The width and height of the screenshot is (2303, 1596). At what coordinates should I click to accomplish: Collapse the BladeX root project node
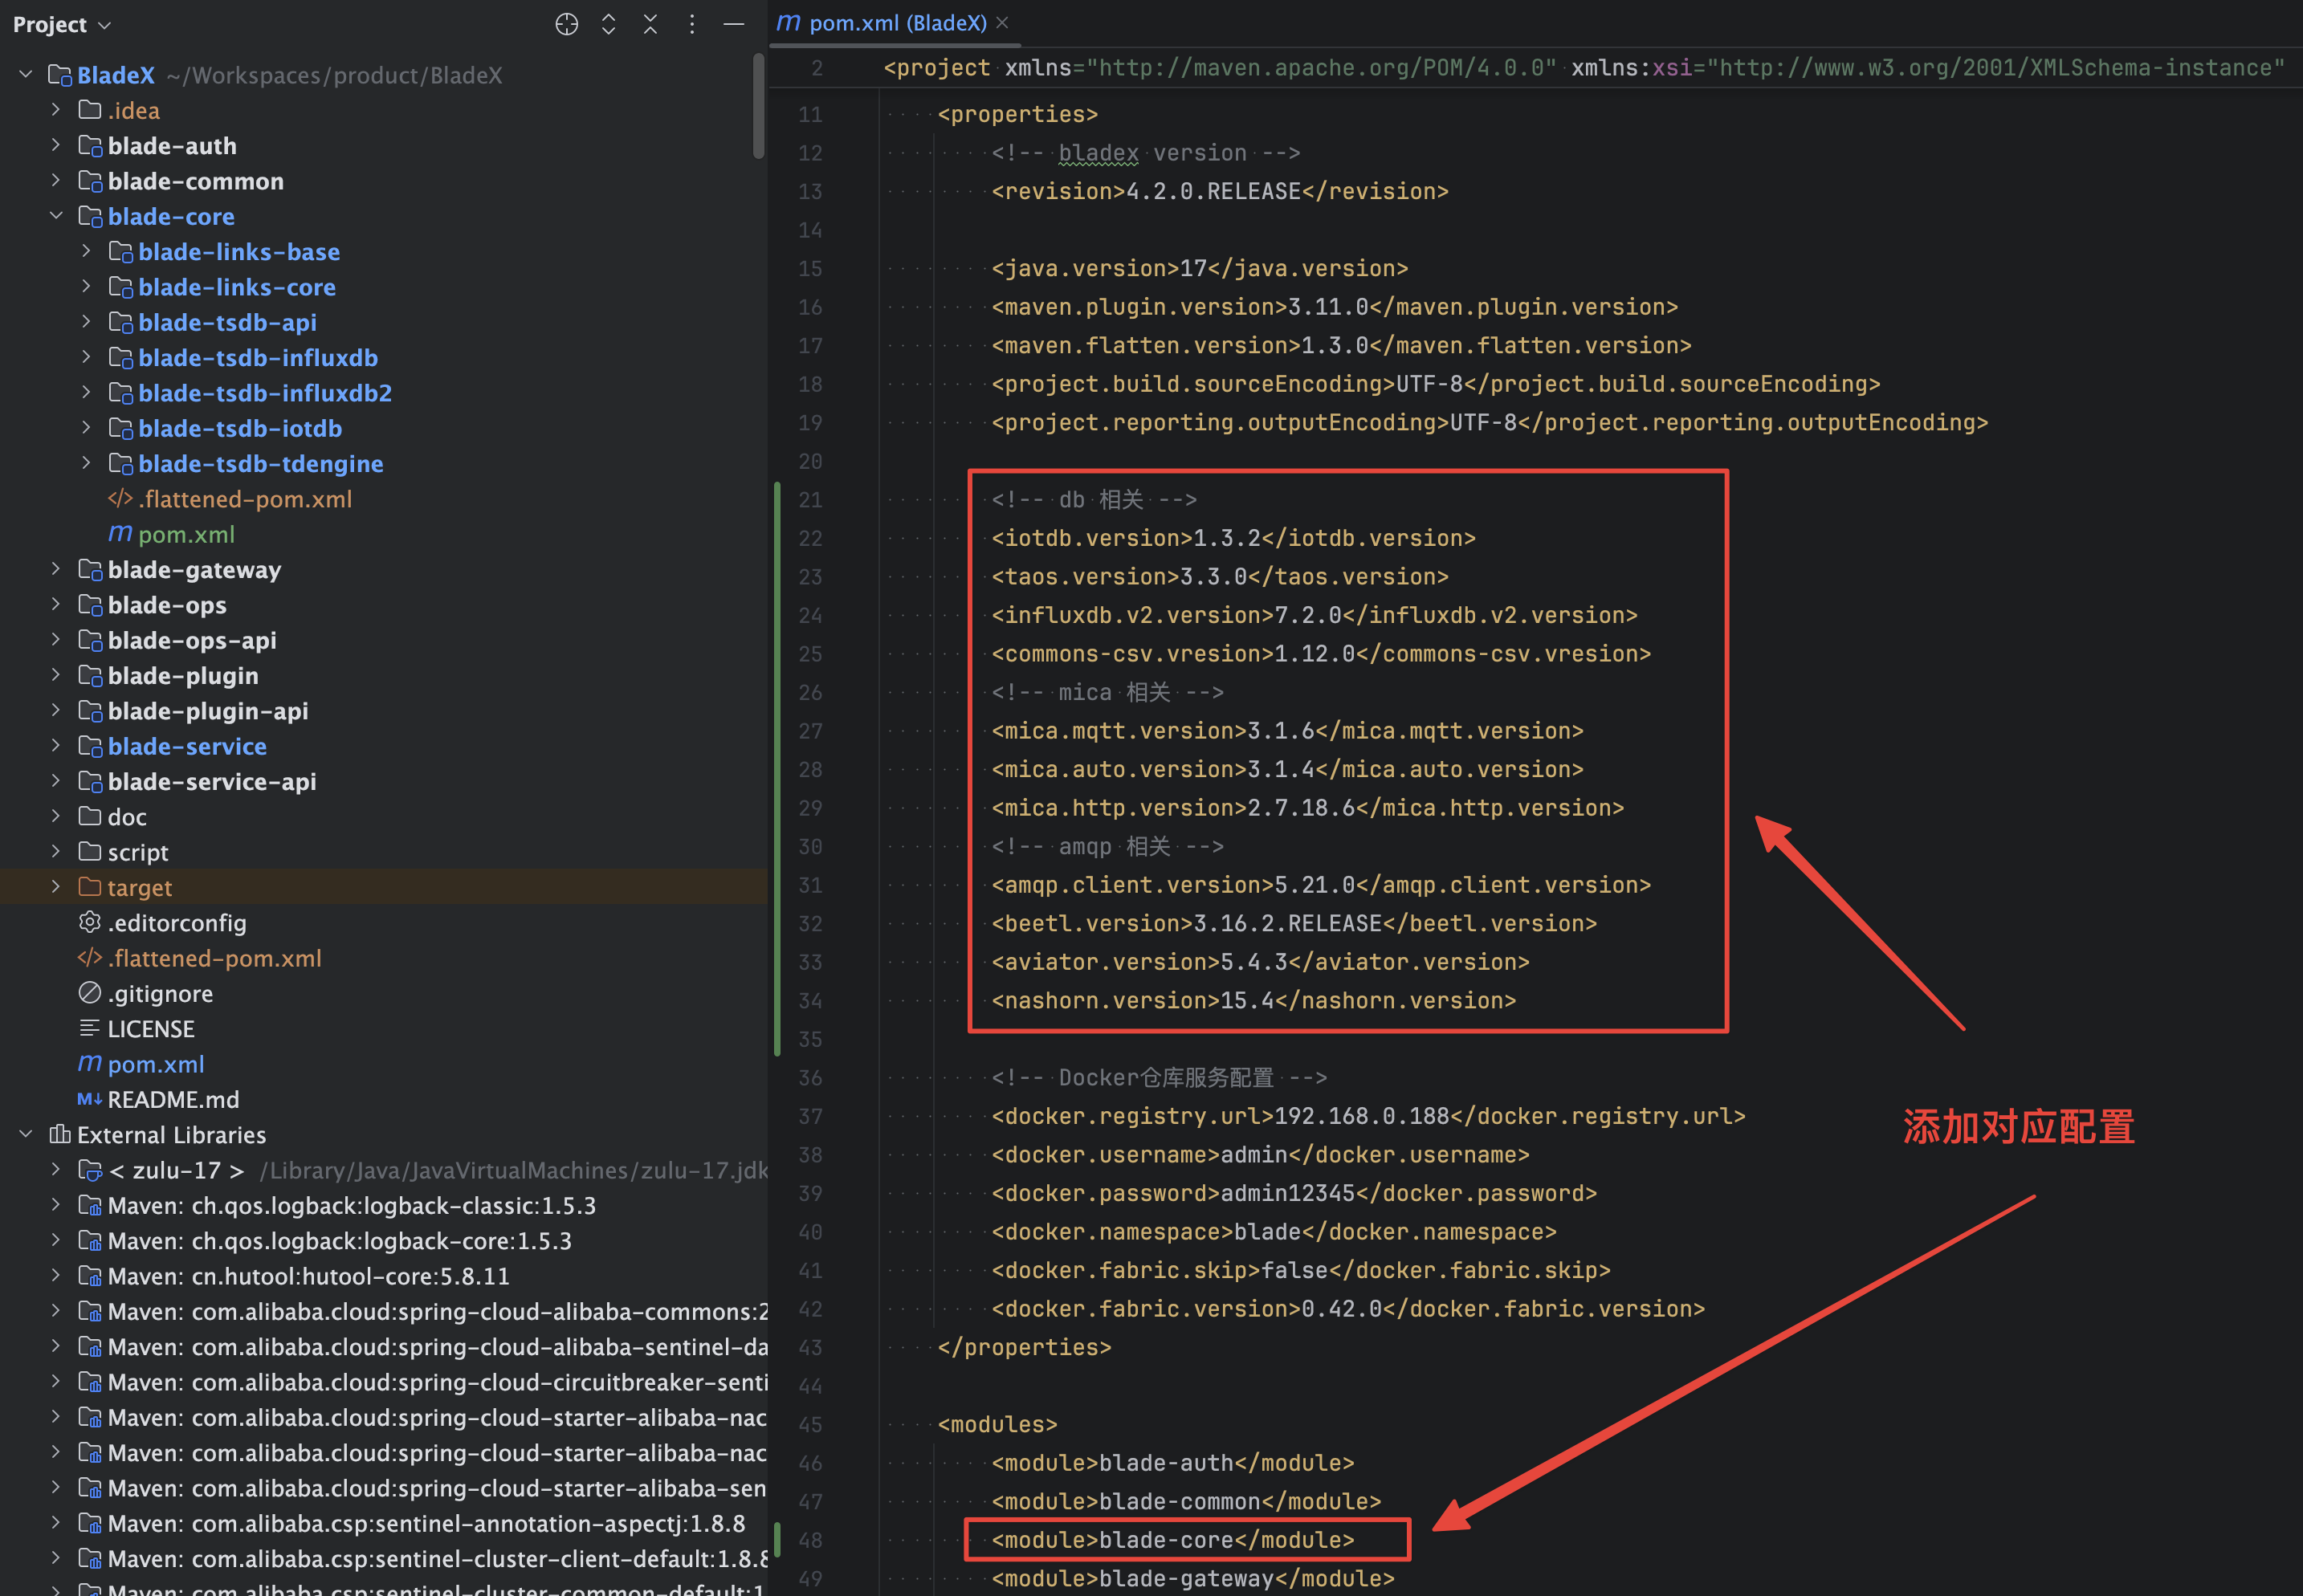point(26,75)
